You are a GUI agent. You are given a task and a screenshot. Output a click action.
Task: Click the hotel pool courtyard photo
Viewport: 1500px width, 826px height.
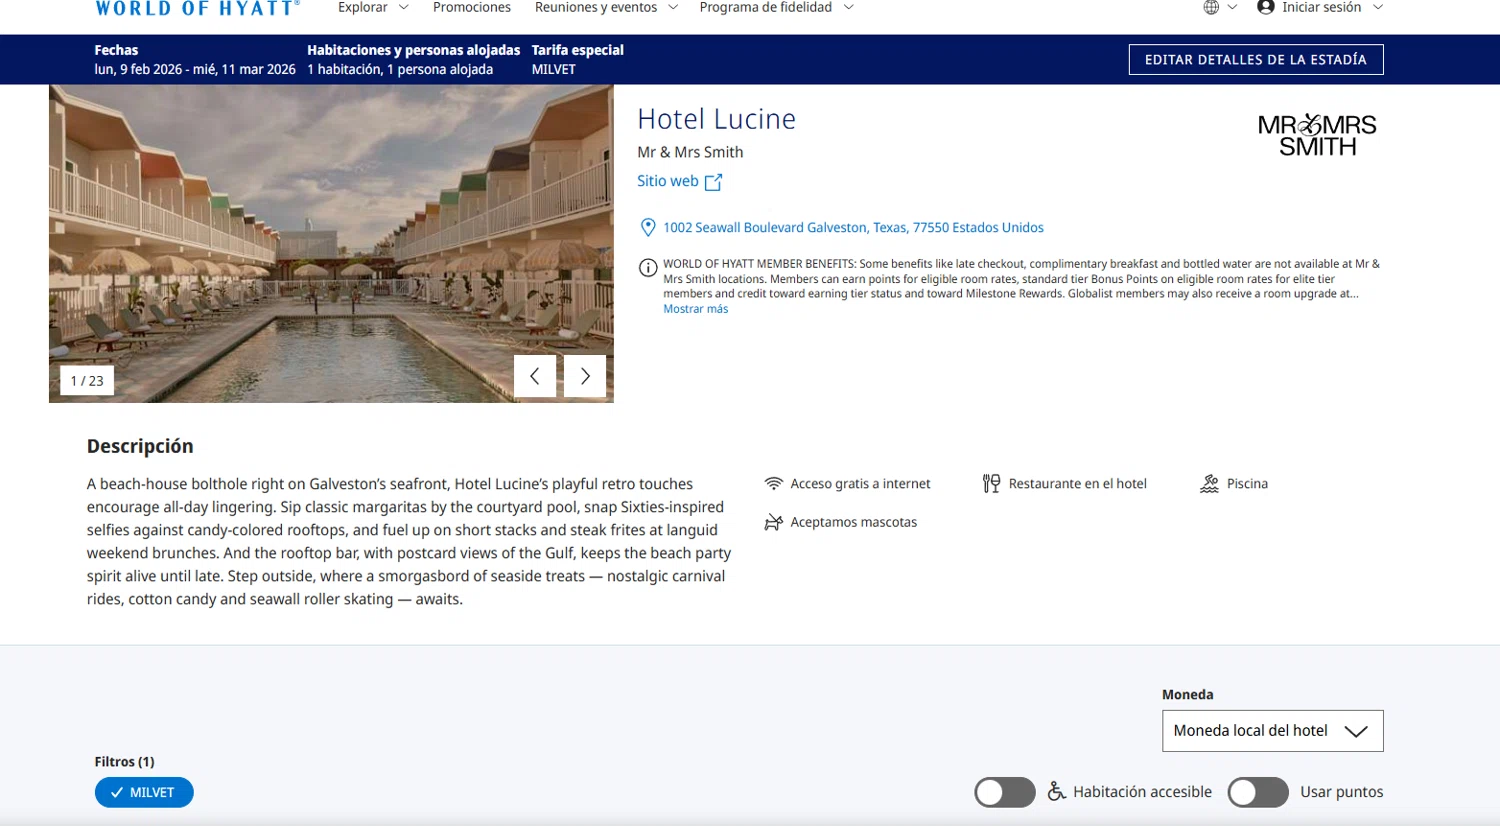[331, 243]
